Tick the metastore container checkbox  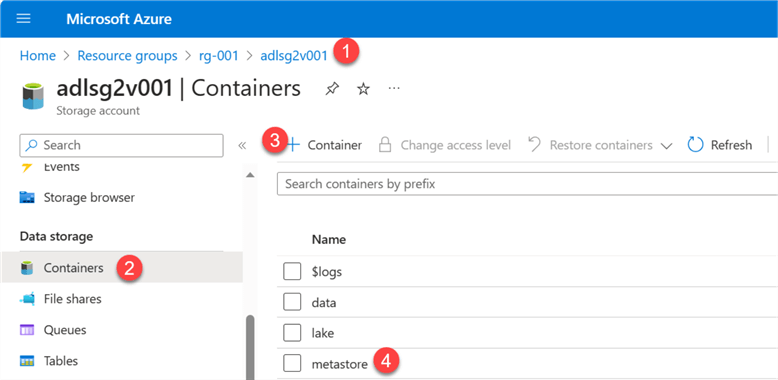pos(292,364)
